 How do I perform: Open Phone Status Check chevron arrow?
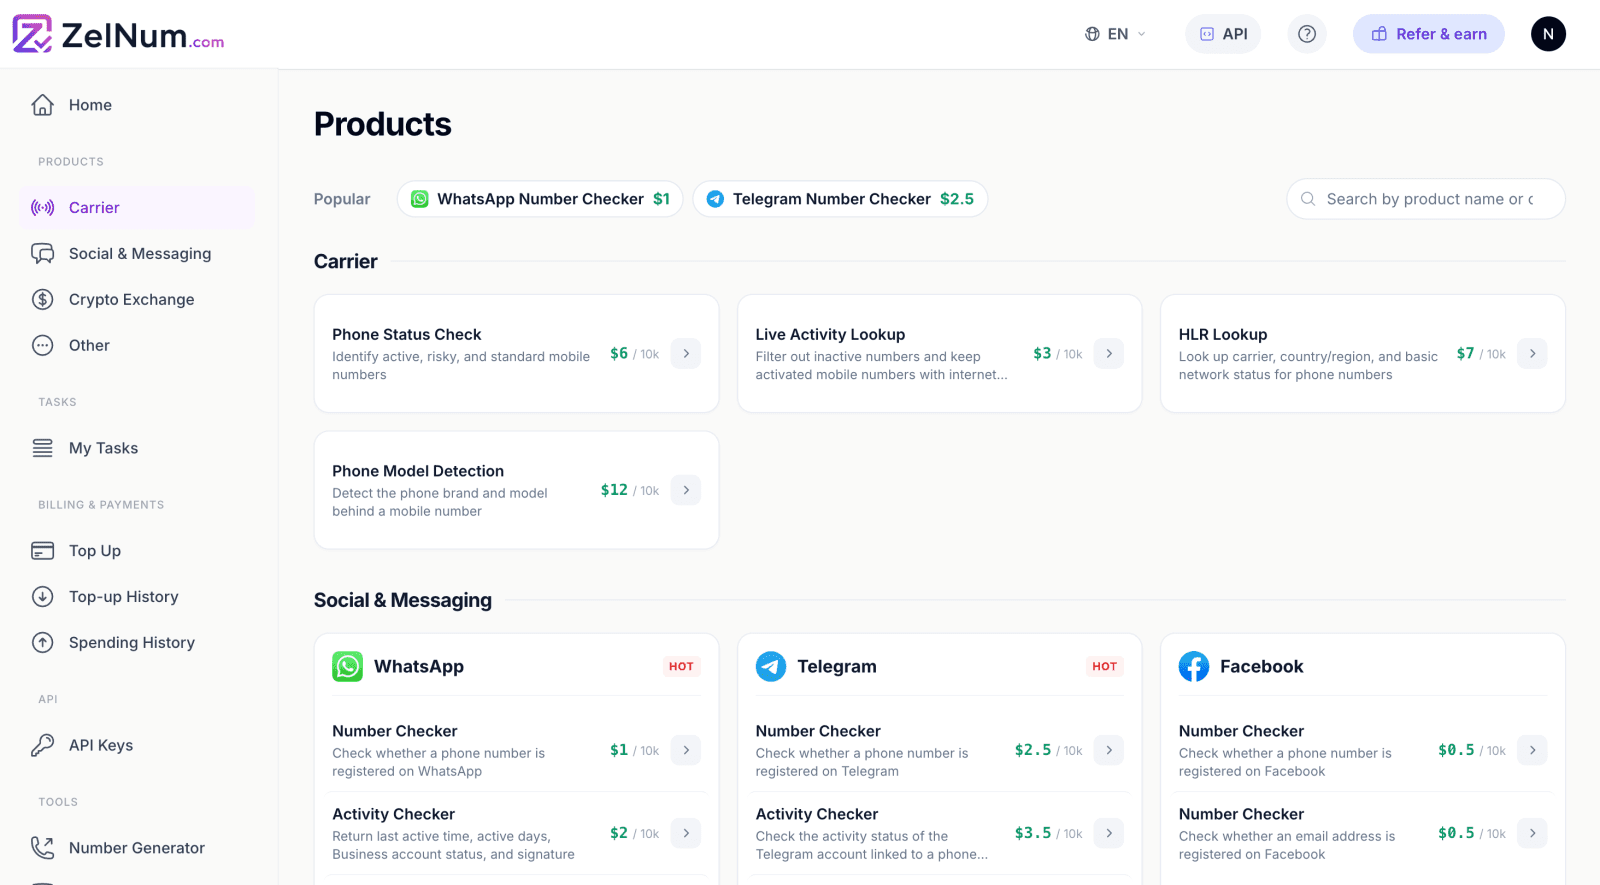686,354
